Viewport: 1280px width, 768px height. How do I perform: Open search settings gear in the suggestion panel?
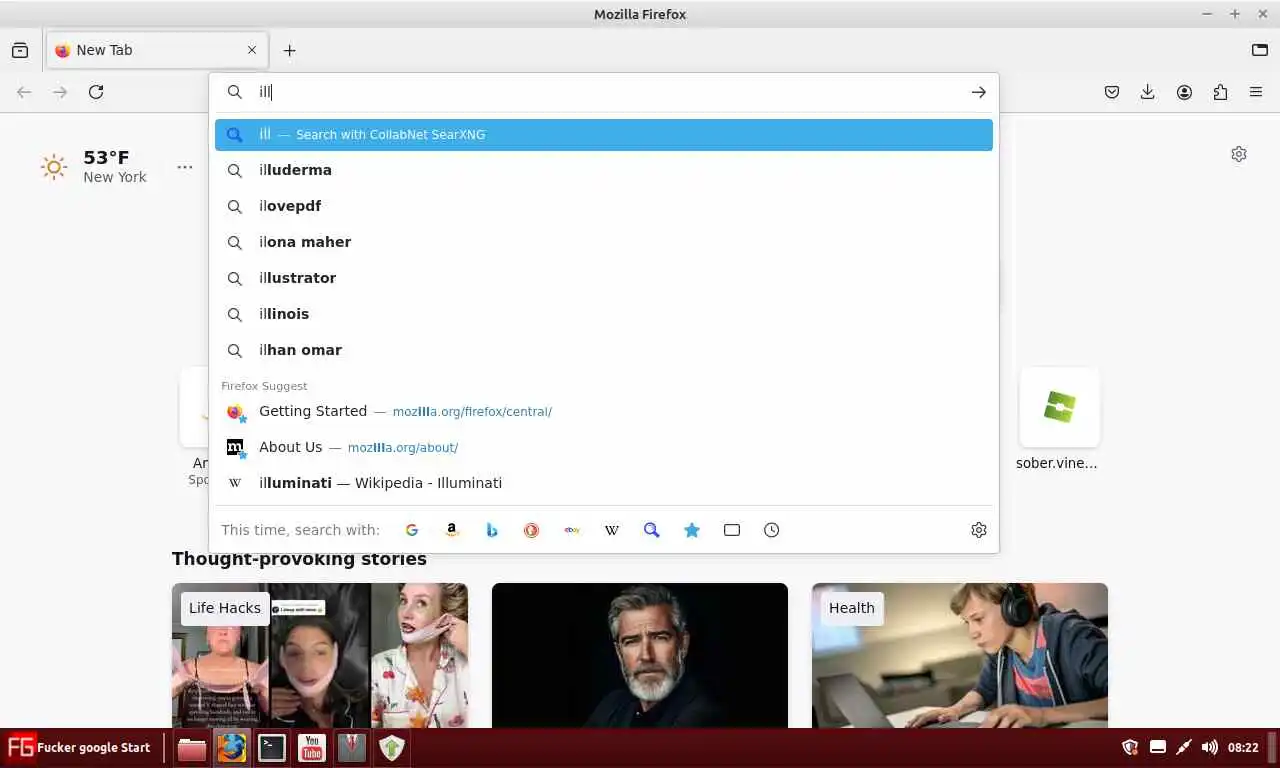point(979,530)
